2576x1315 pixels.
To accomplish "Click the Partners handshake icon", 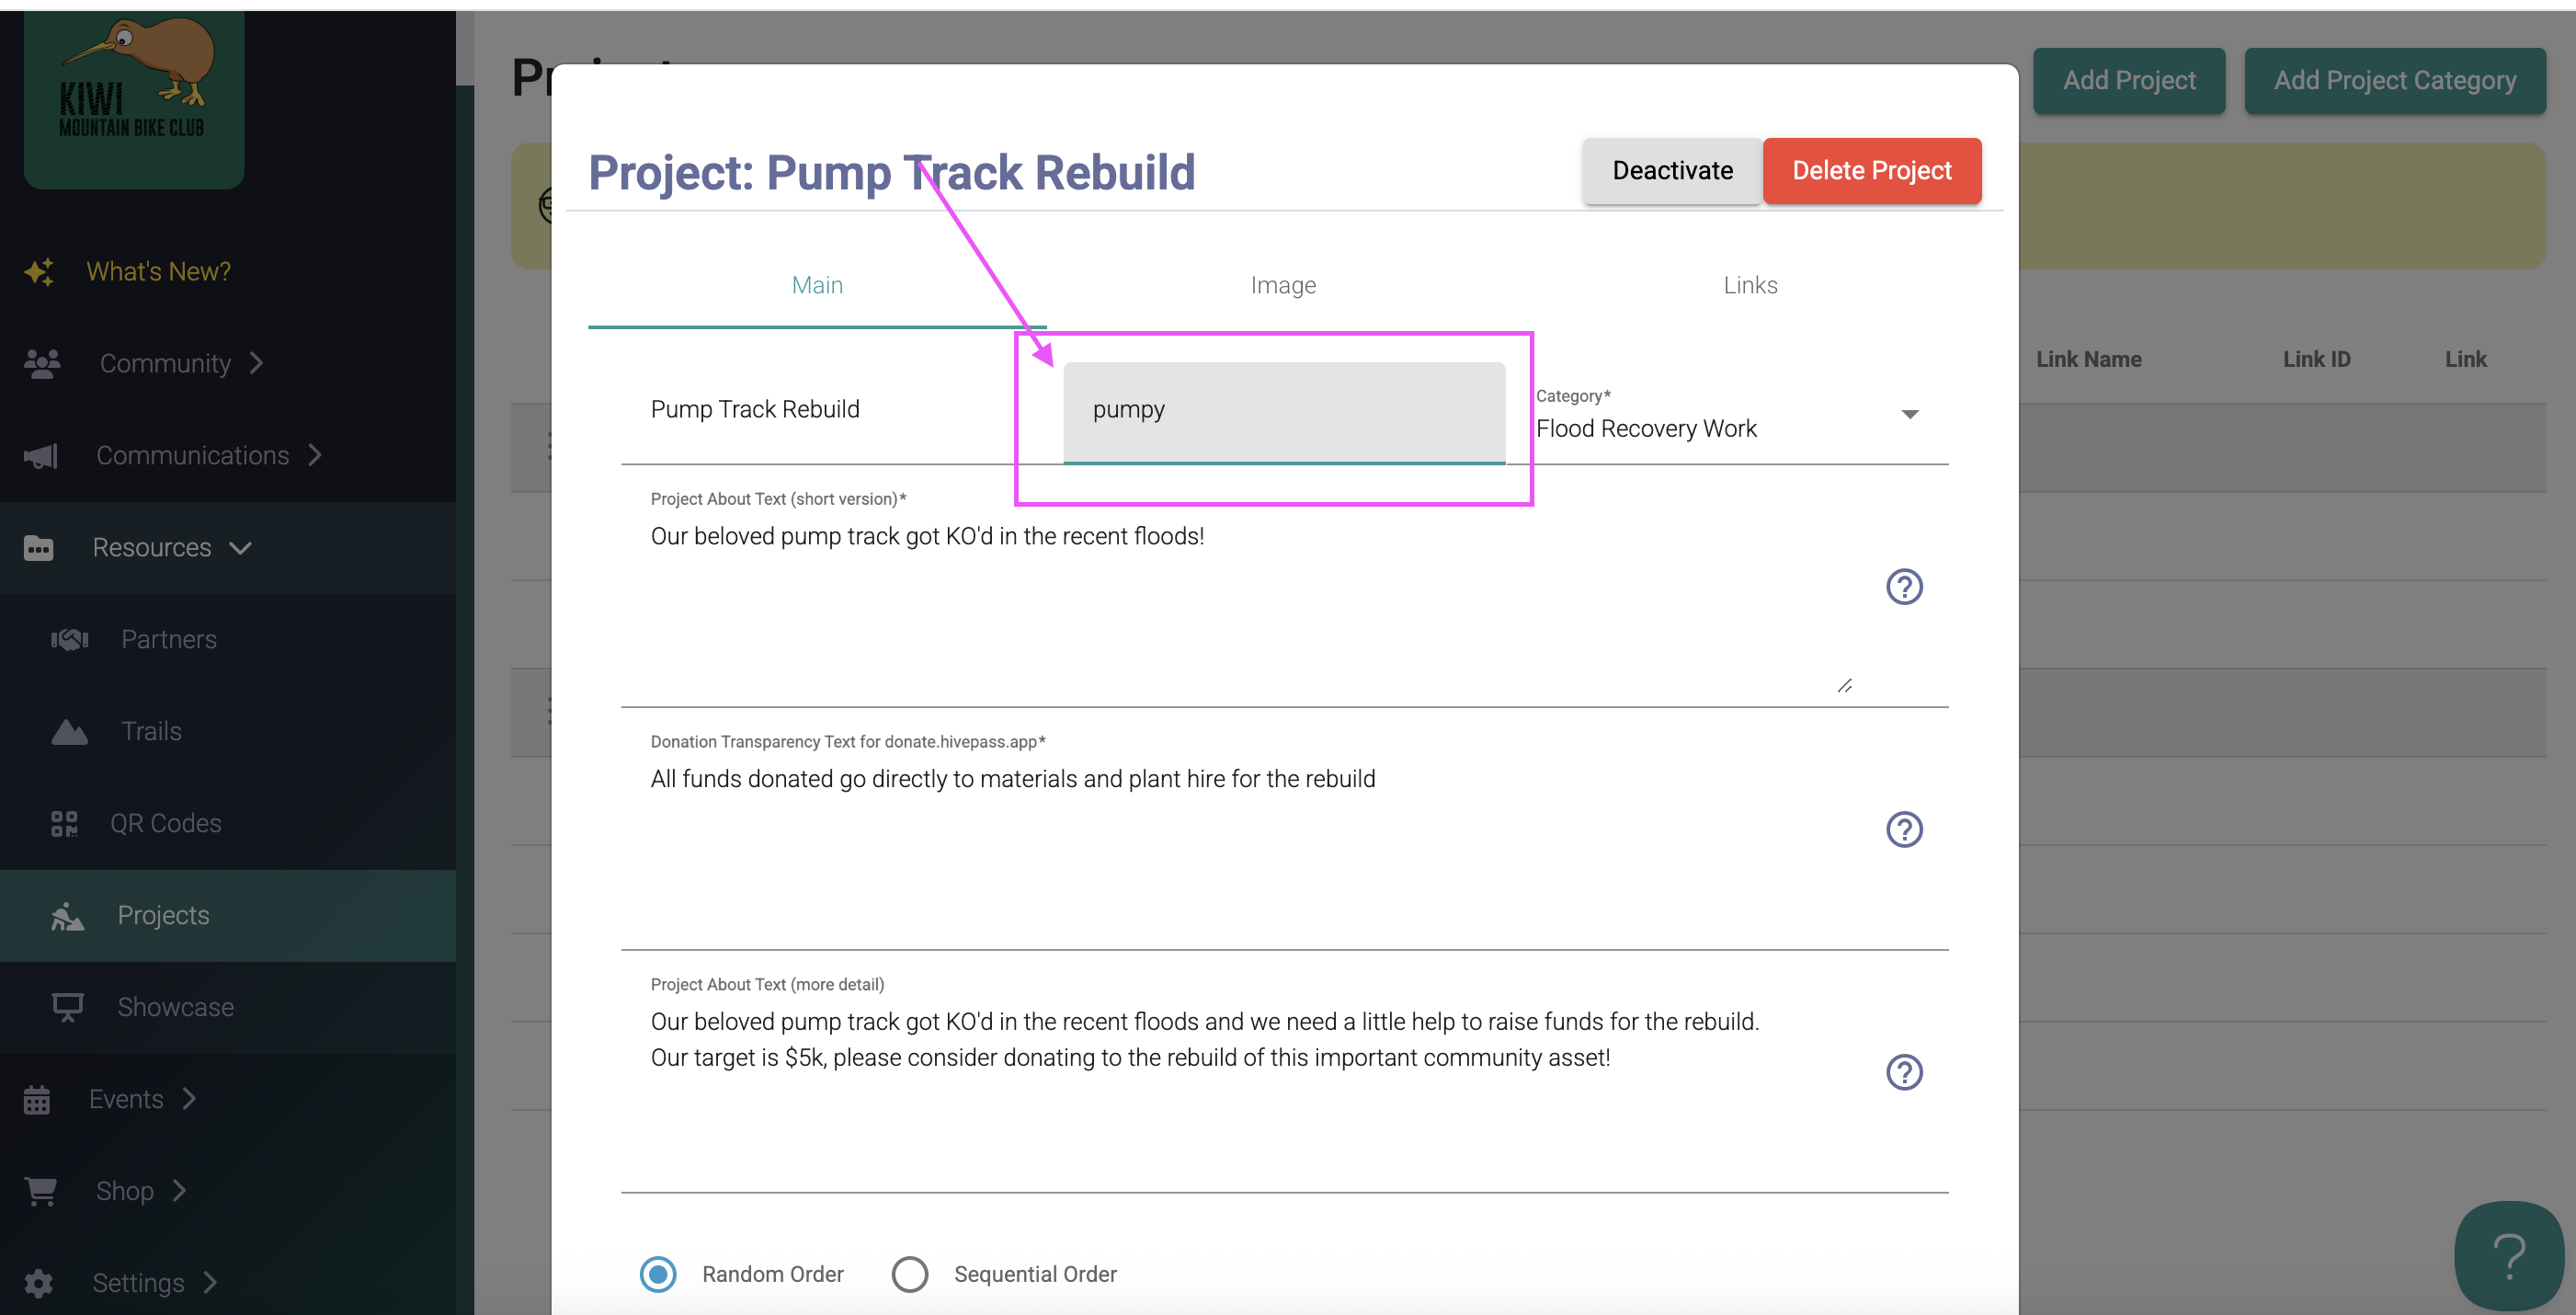I will [70, 639].
